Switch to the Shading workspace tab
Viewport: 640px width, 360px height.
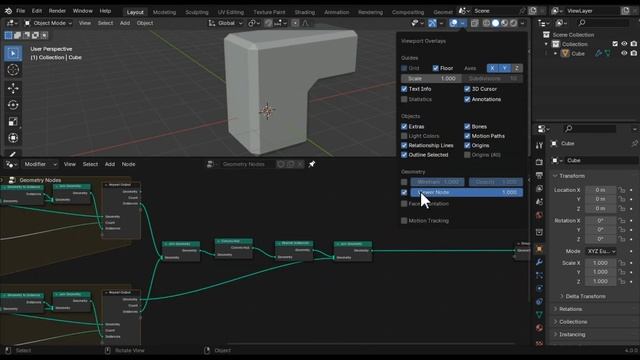click(304, 12)
